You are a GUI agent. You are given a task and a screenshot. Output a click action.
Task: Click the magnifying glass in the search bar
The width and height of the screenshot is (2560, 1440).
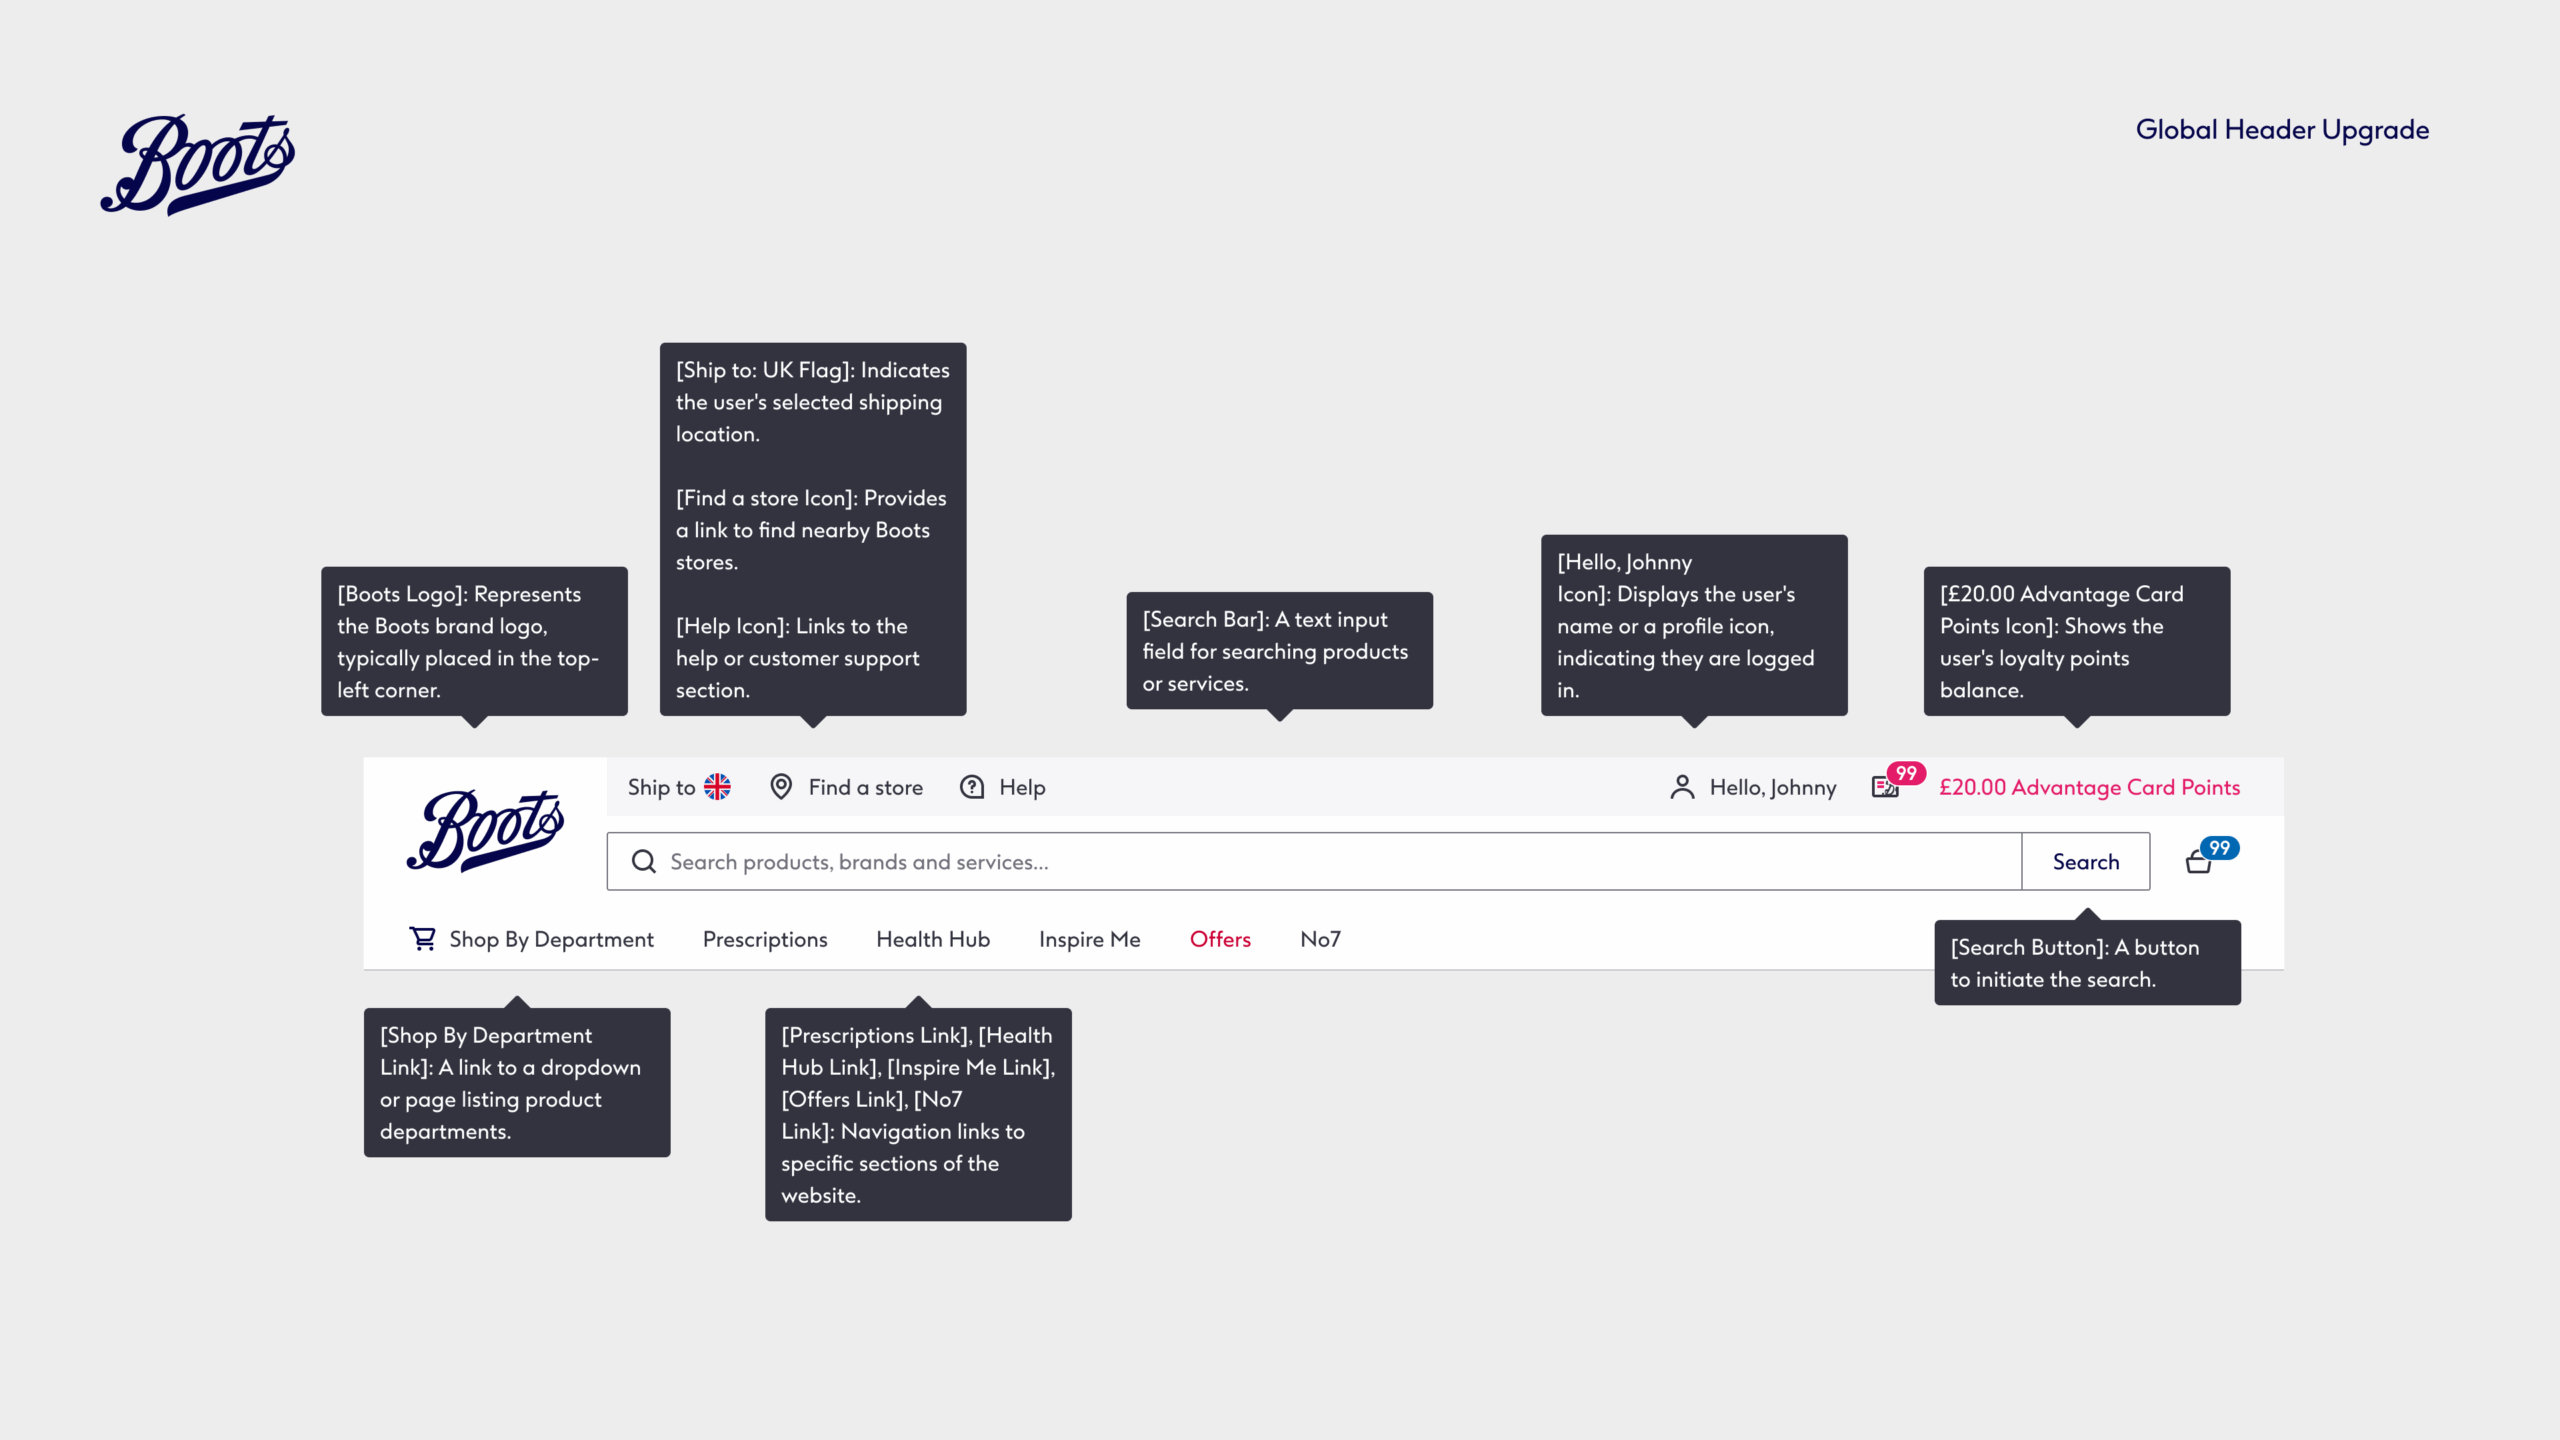point(644,862)
